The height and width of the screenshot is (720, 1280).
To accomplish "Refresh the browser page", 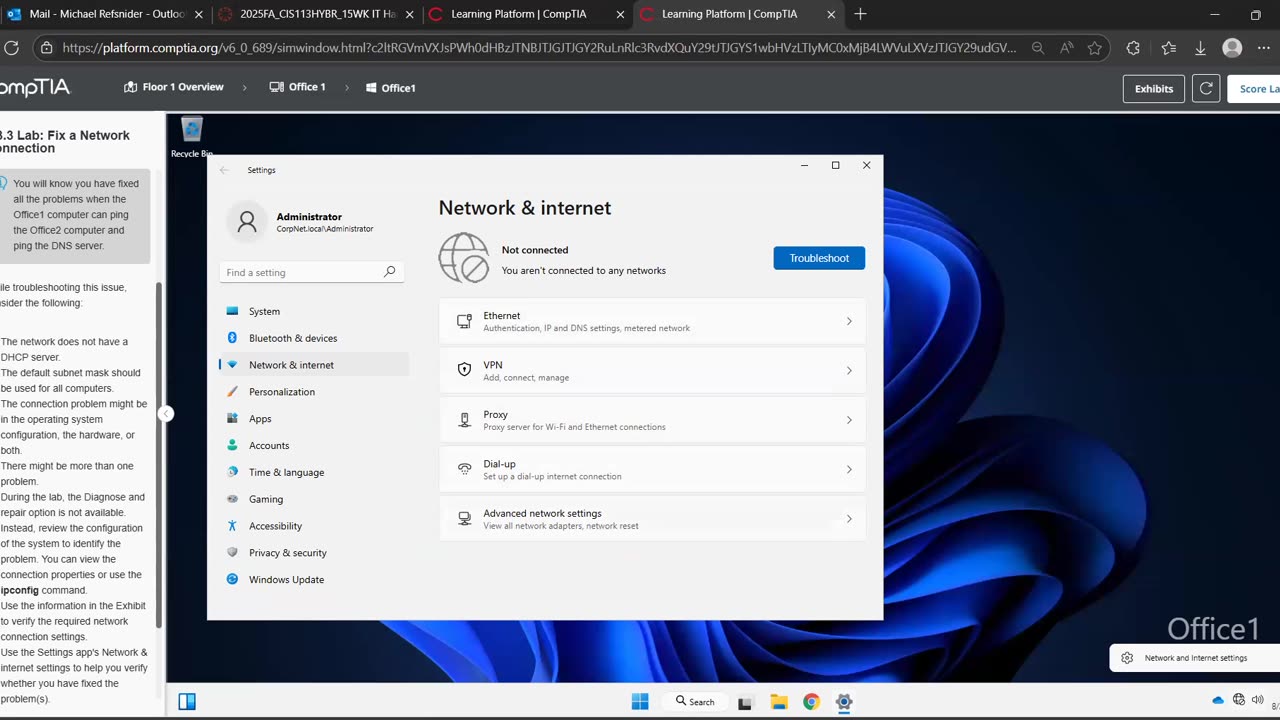I will click(x=12, y=47).
